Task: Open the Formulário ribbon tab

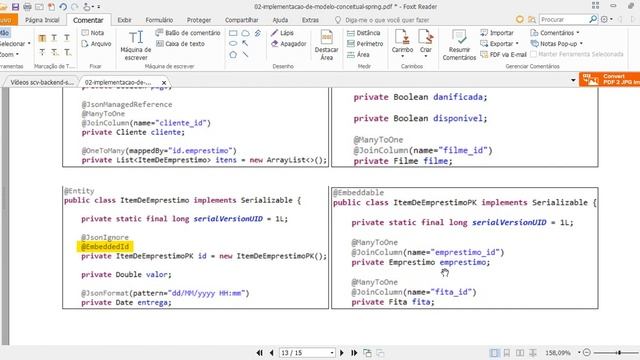Action: (159, 20)
